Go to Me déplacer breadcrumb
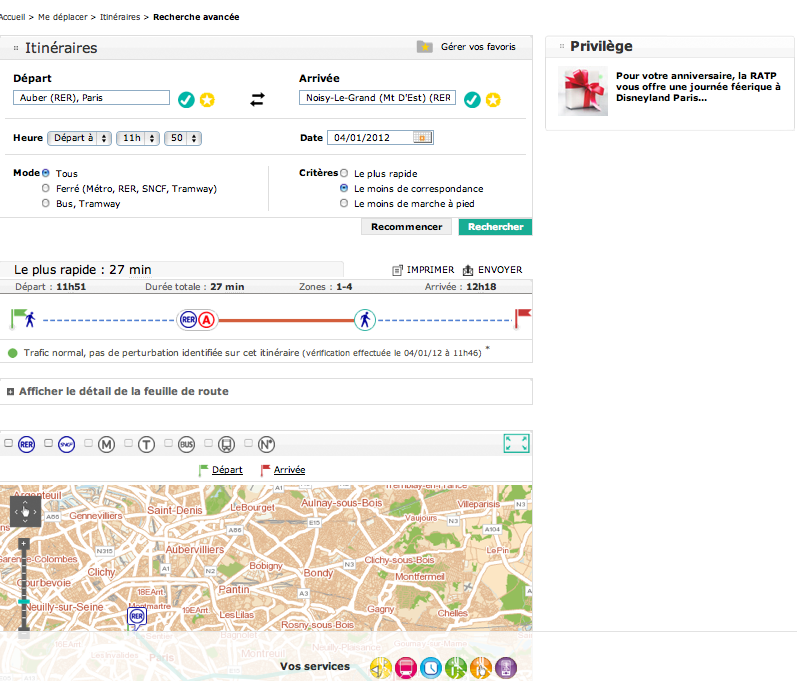The height and width of the screenshot is (681, 797). coord(63,17)
